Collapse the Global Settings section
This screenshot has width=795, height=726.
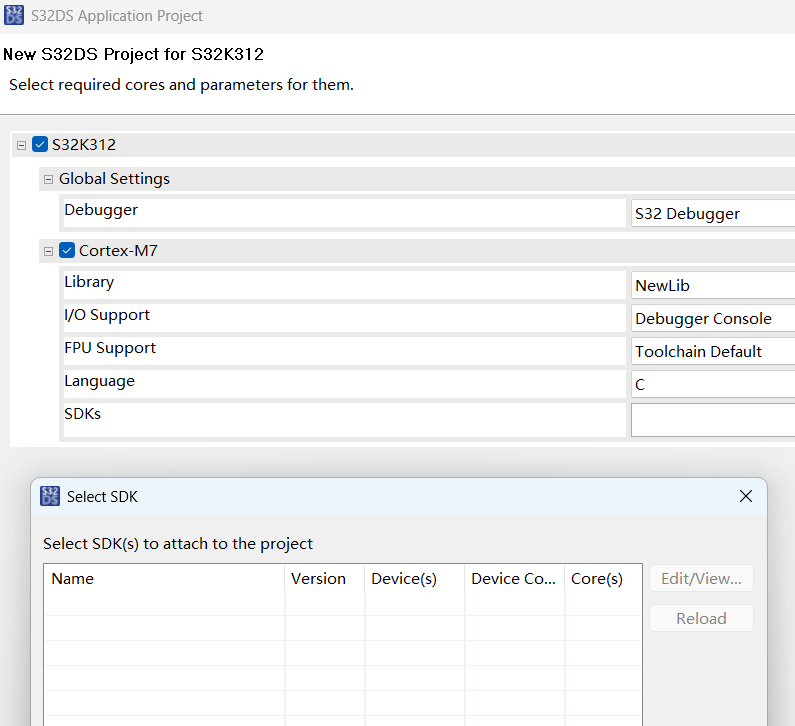tap(48, 179)
